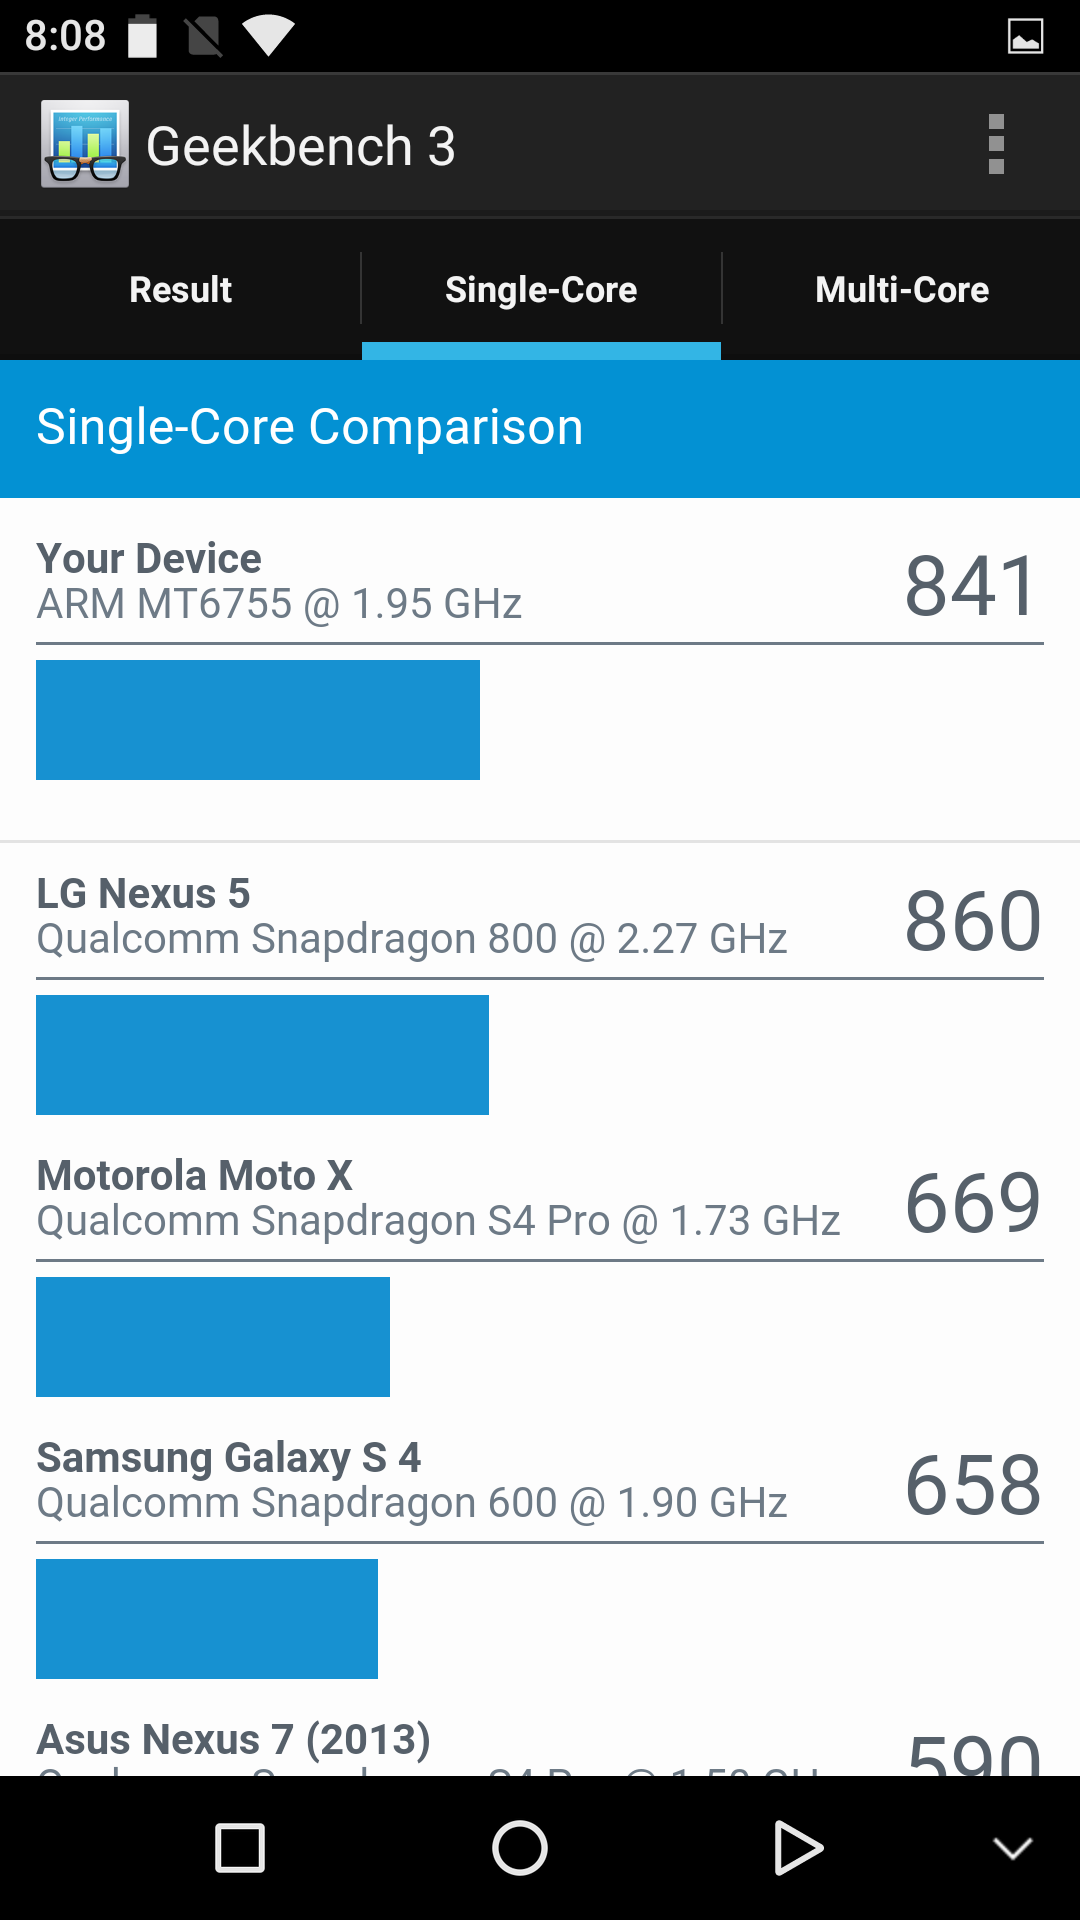1080x1920 pixels.
Task: Tap the picture notification icon in status bar
Action: click(1025, 36)
